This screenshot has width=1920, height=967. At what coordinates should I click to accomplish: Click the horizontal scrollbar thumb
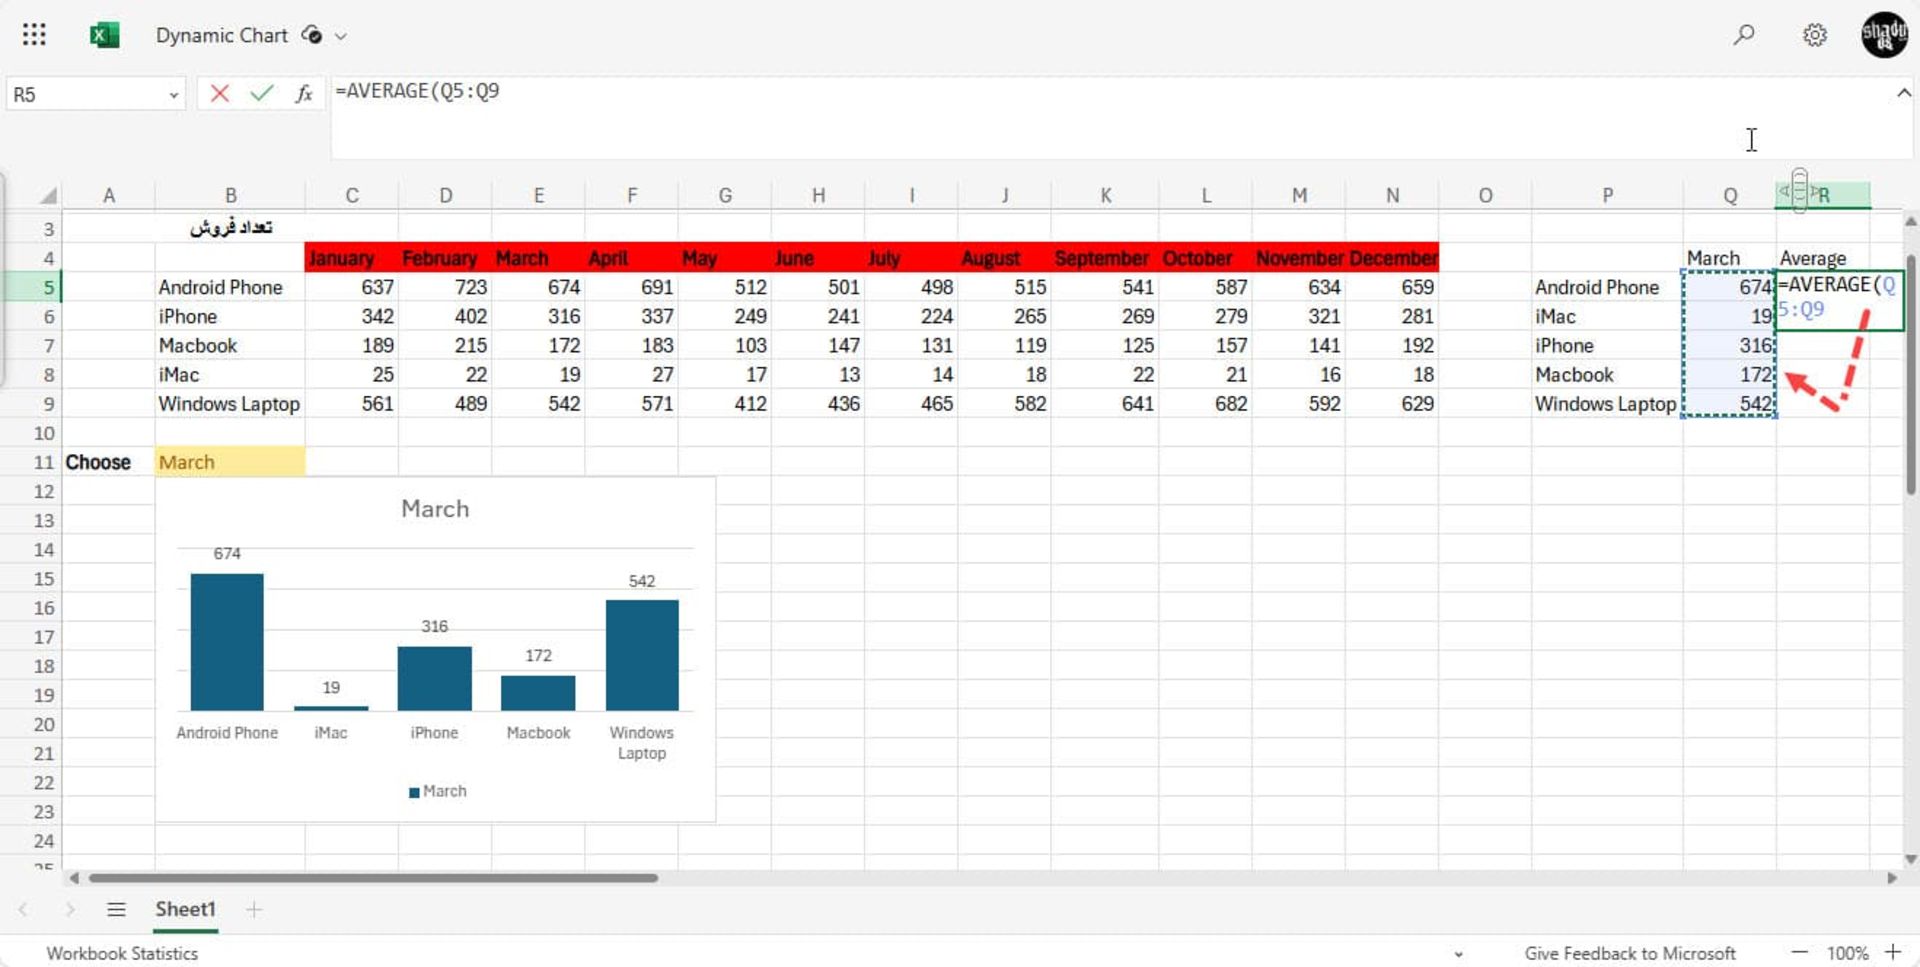click(x=372, y=878)
